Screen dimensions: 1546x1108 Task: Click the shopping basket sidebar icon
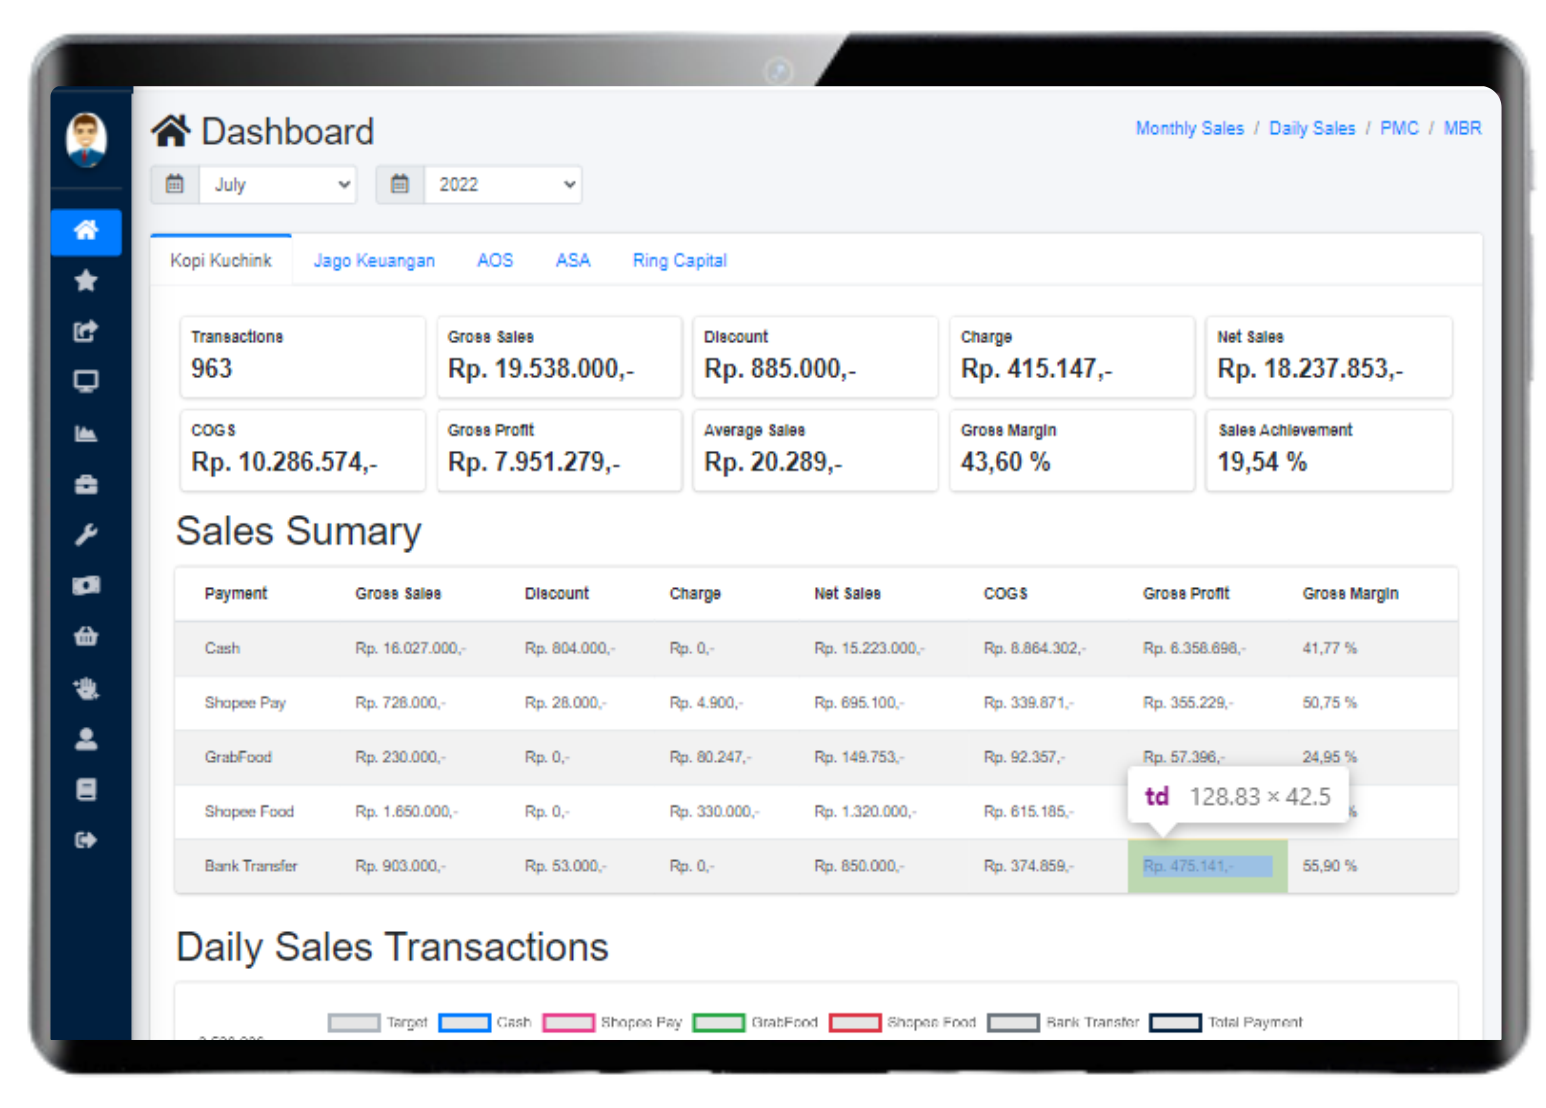click(x=86, y=636)
